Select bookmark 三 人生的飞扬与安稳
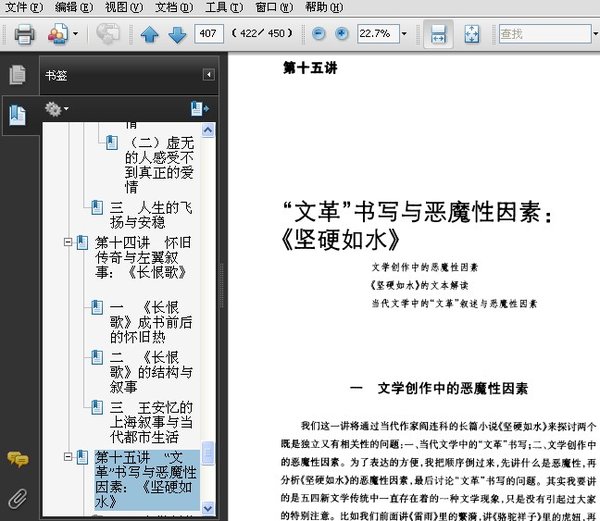This screenshot has width=600, height=521. 151,215
